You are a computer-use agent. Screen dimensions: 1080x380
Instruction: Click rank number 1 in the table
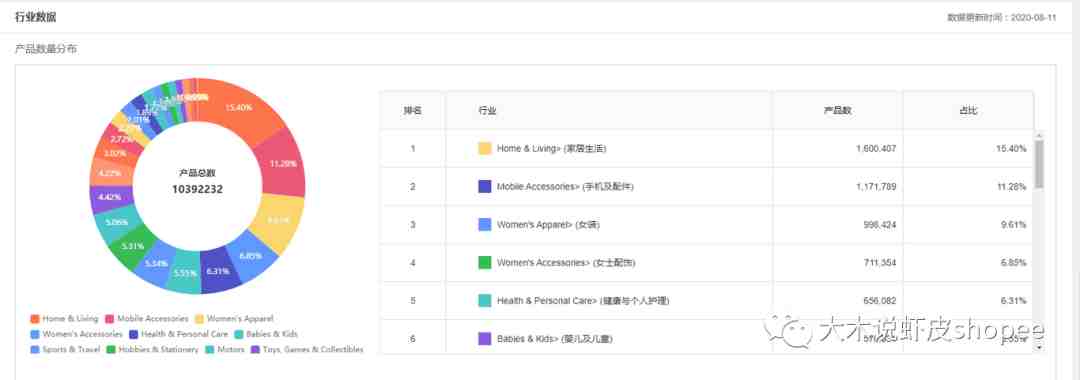(413, 148)
